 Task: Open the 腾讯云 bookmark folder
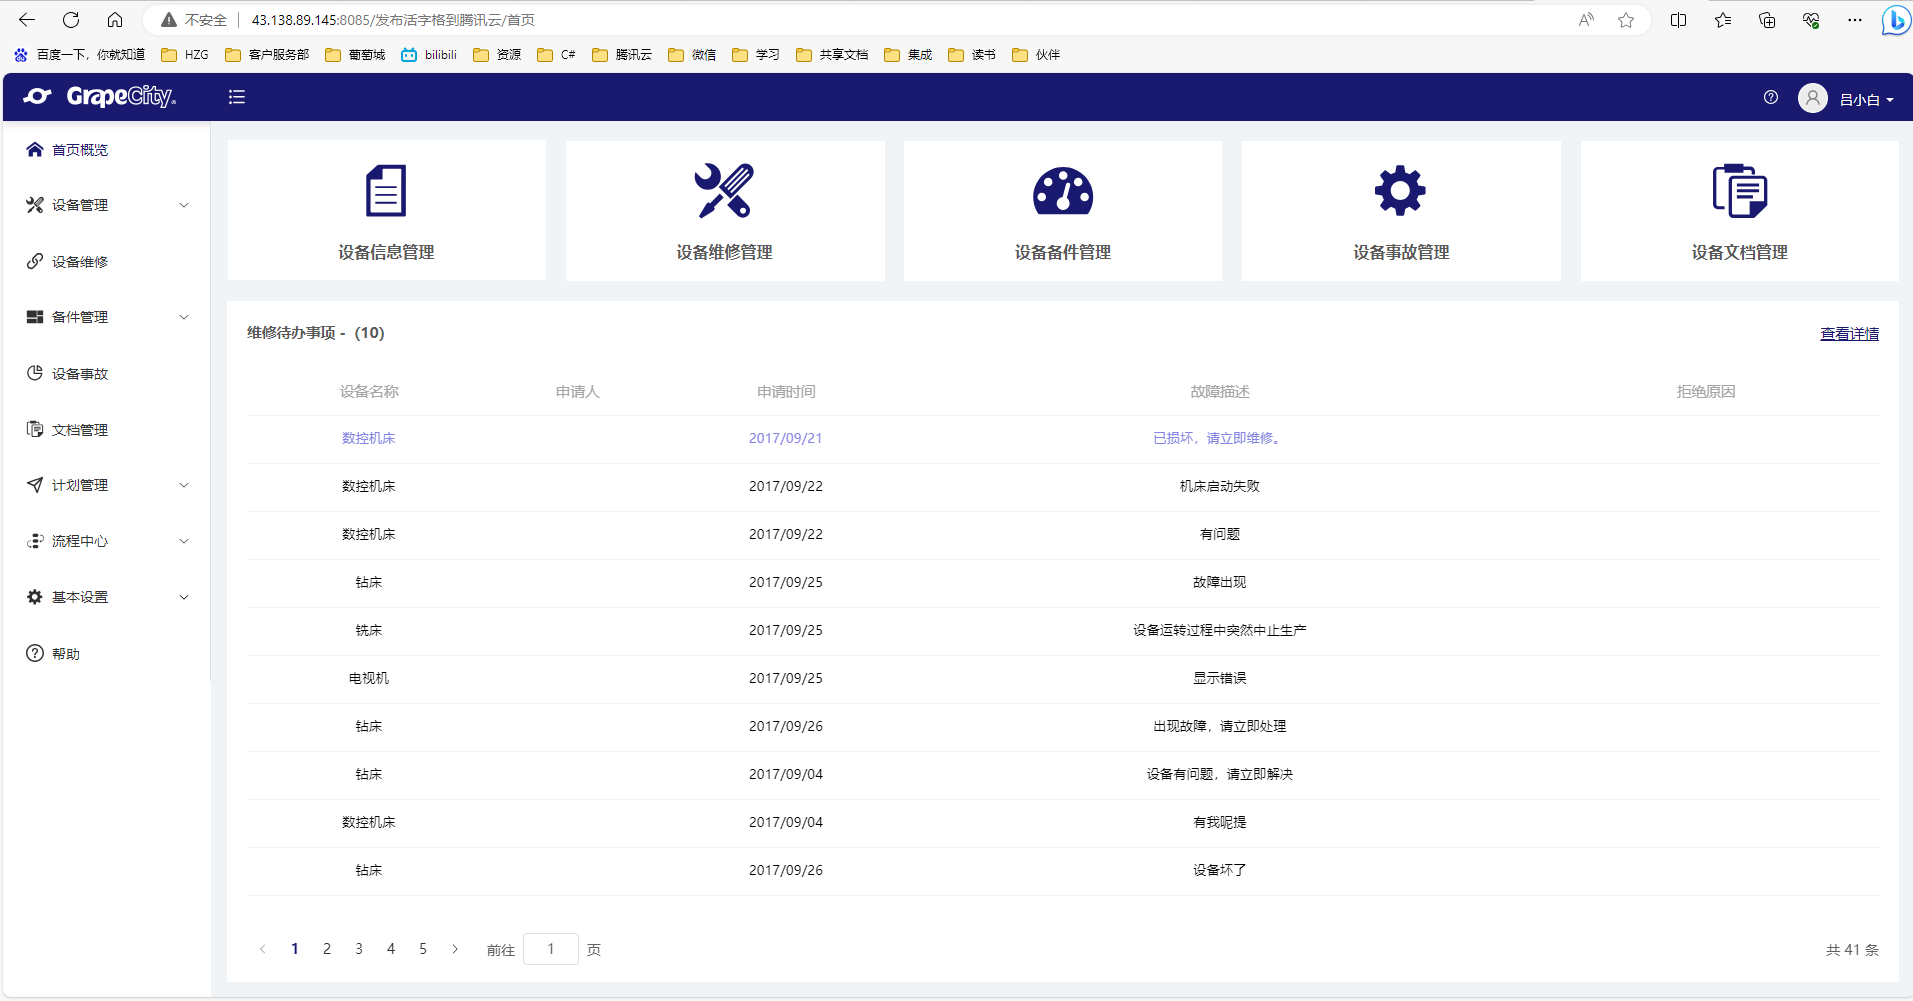click(x=622, y=55)
